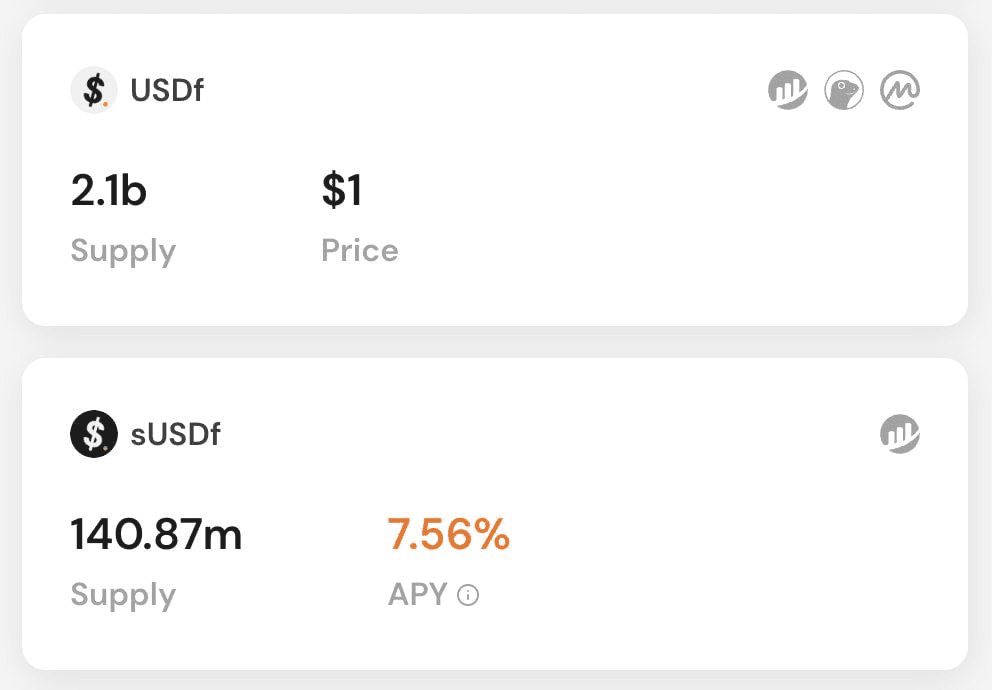Viewport: 992px width, 690px height.
Task: Click the orange 7.56% APY value
Action: point(449,535)
